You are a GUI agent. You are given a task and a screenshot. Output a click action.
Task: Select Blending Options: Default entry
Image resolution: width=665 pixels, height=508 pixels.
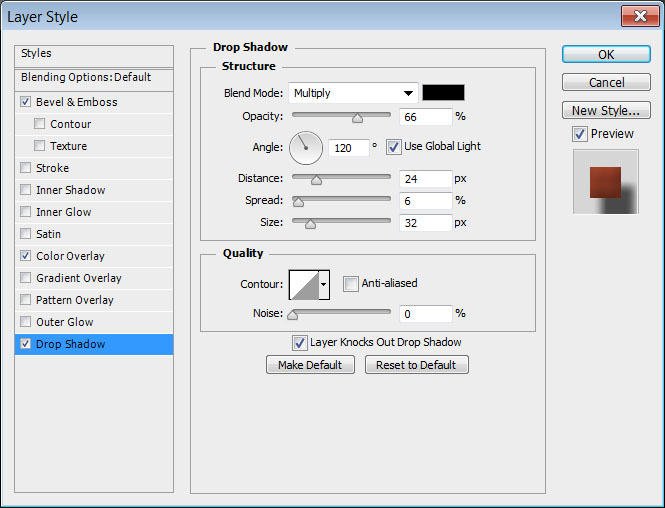[x=86, y=77]
